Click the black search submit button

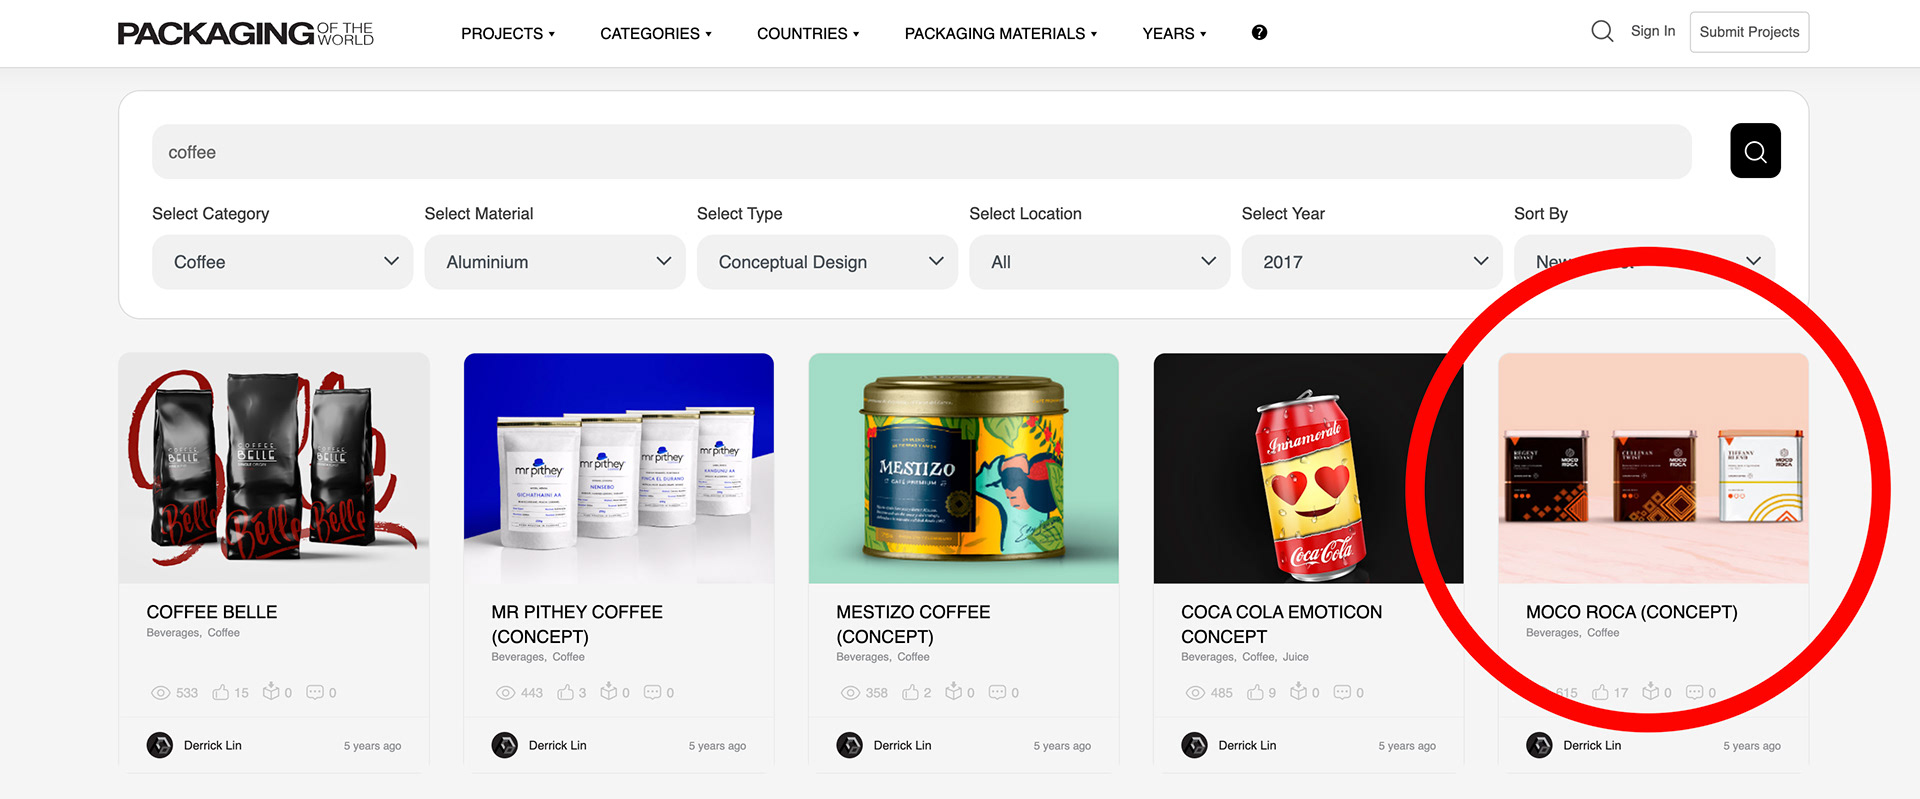[x=1755, y=151]
